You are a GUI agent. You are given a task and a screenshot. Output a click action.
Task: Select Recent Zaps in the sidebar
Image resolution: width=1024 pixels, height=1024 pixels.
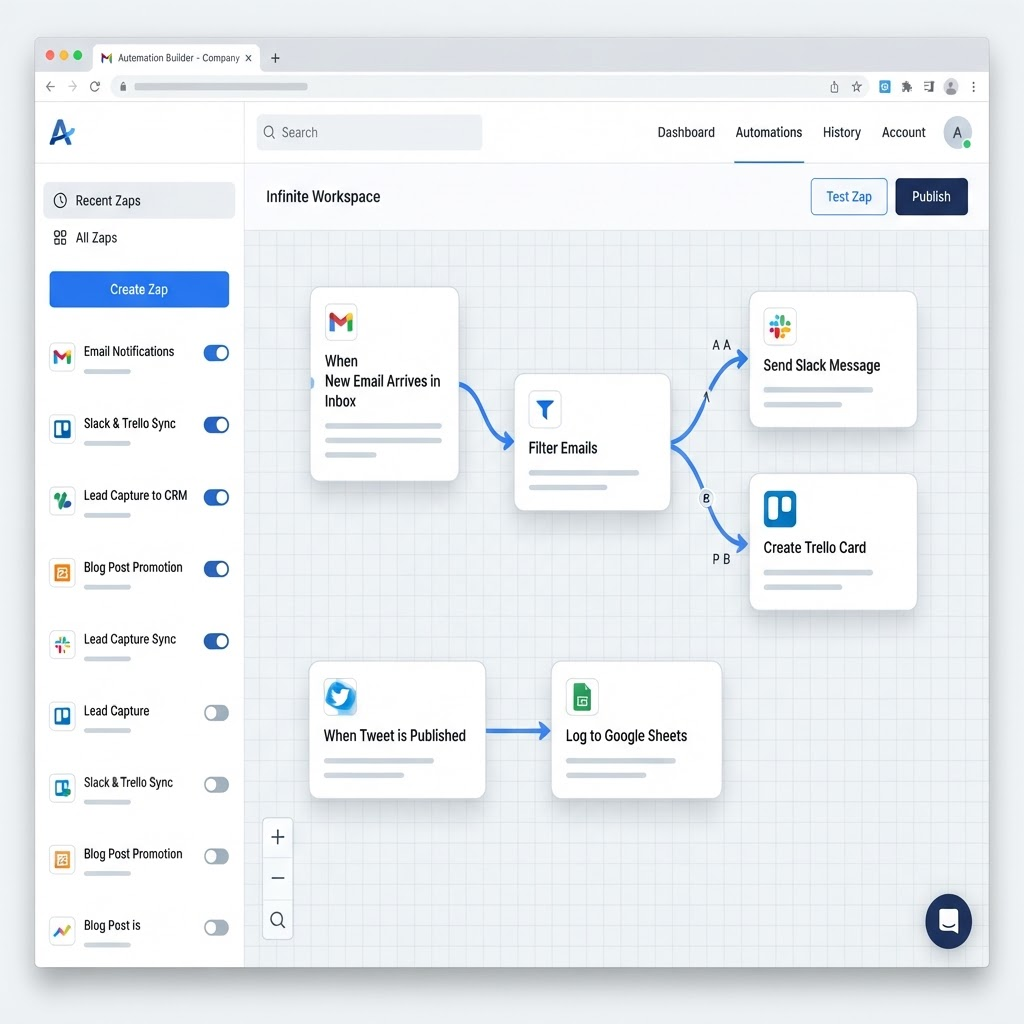click(x=139, y=200)
